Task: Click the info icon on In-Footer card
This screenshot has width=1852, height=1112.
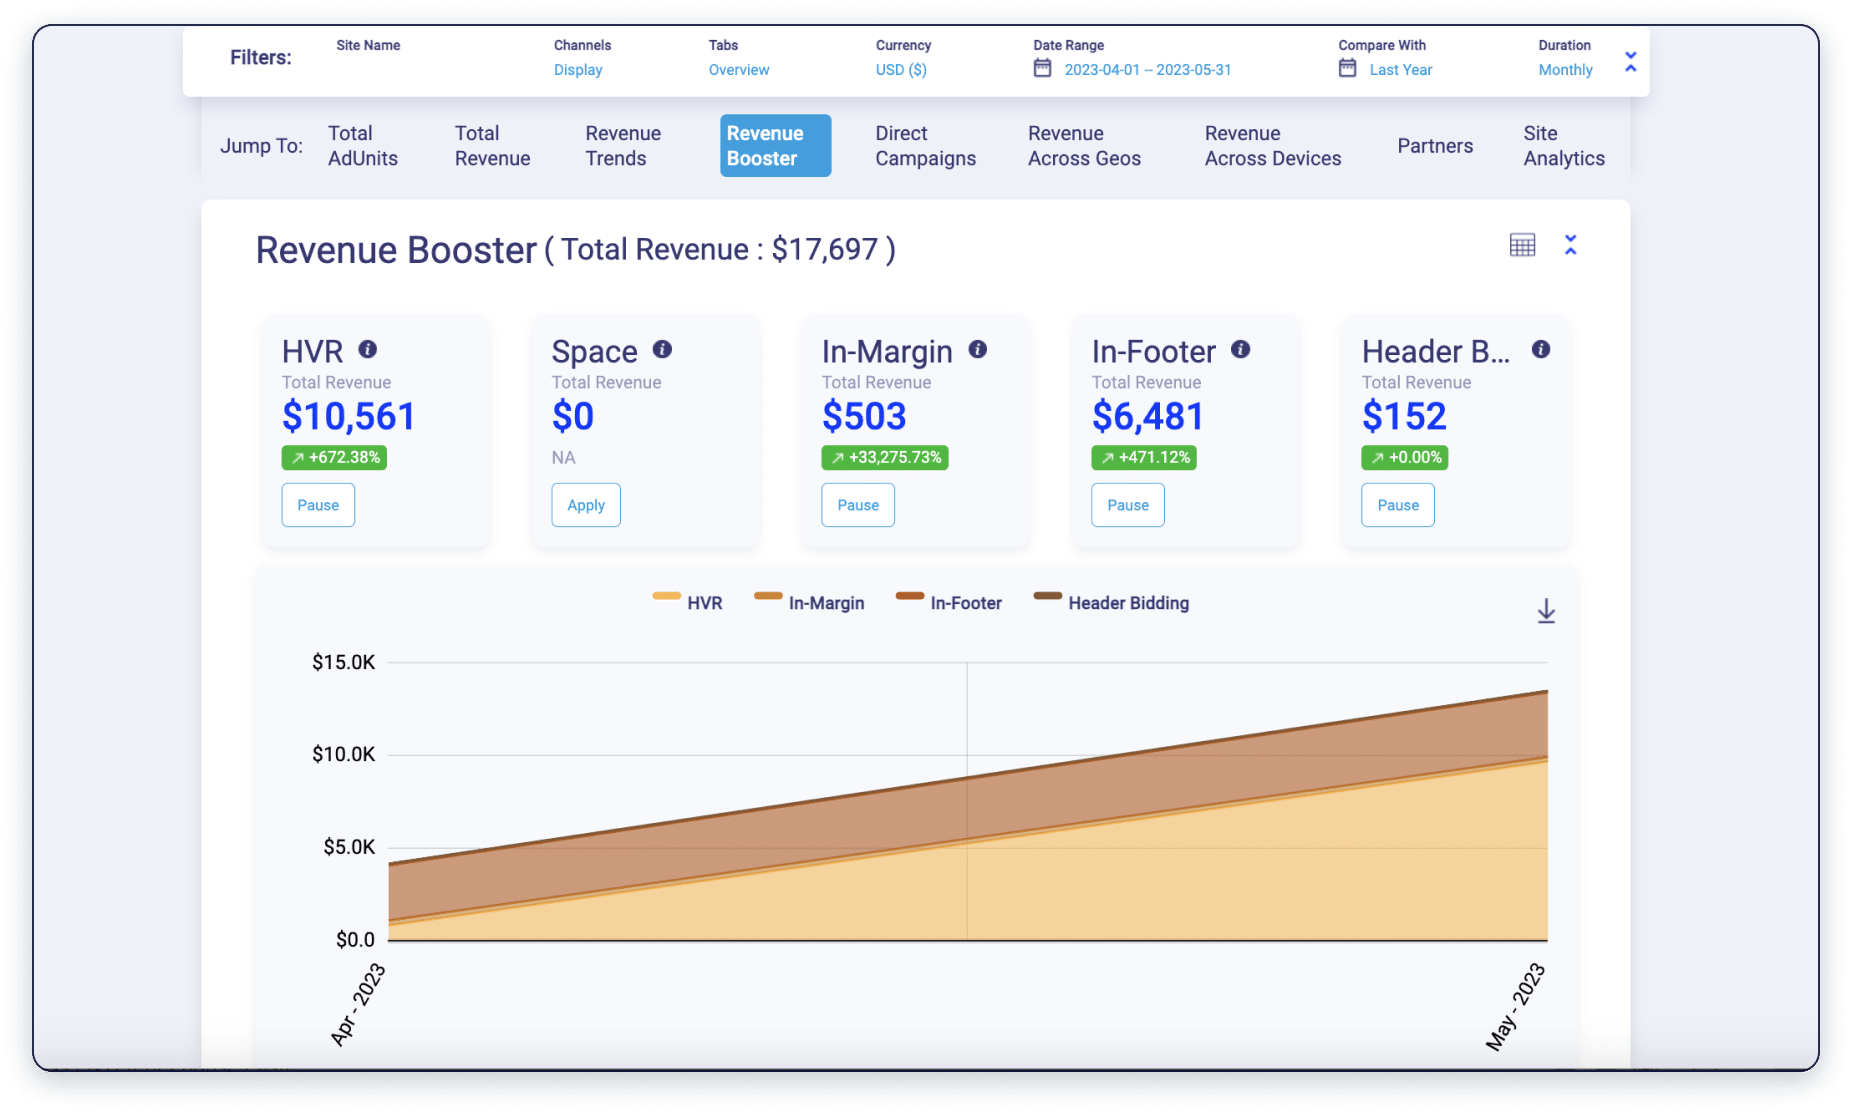Action: tap(1240, 350)
